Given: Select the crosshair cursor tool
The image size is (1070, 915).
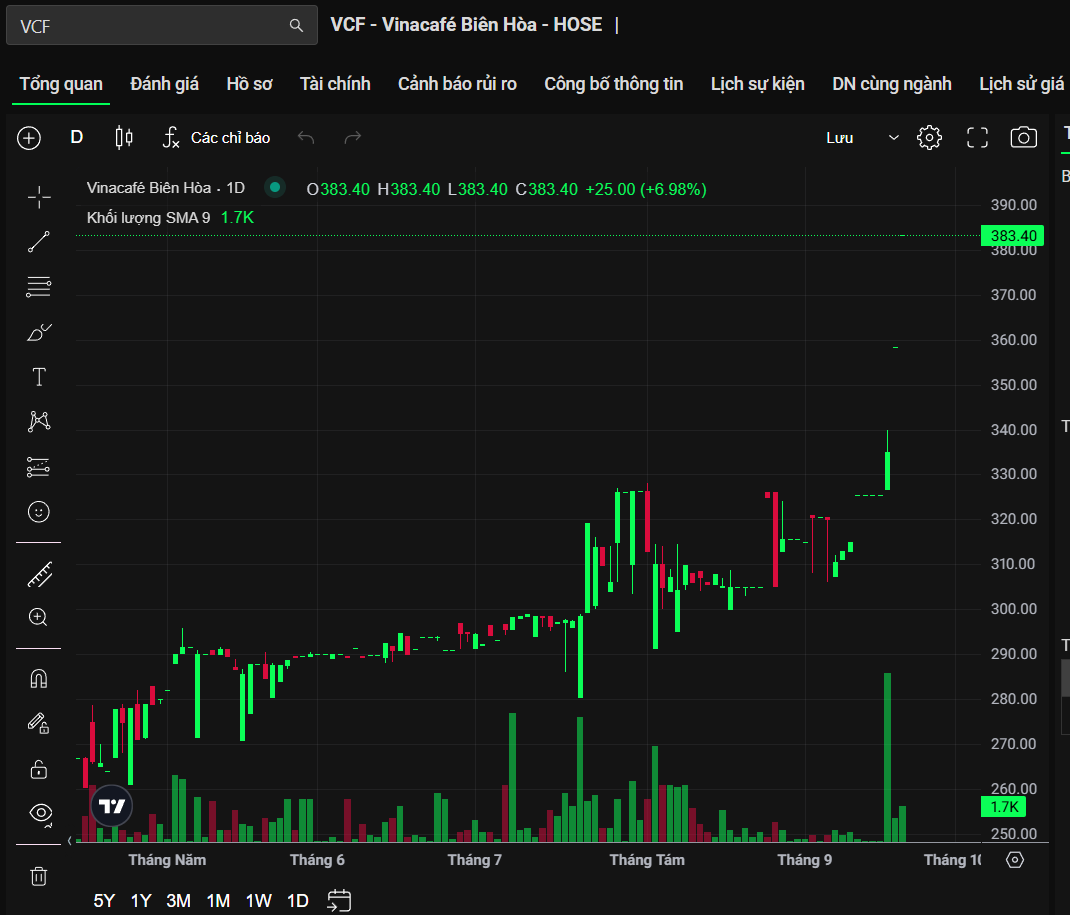Looking at the screenshot, I should pos(39,197).
